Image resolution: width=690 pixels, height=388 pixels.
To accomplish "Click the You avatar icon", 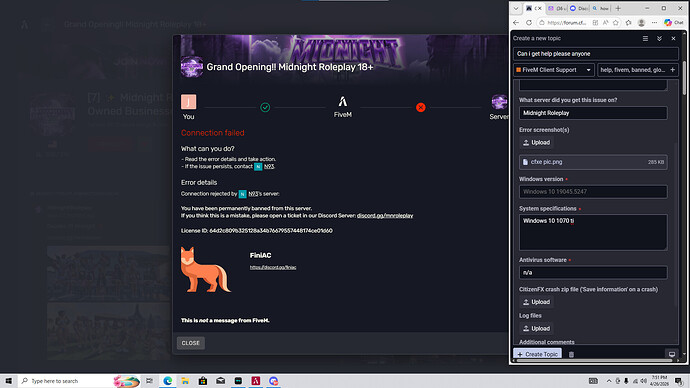I will (x=188, y=102).
